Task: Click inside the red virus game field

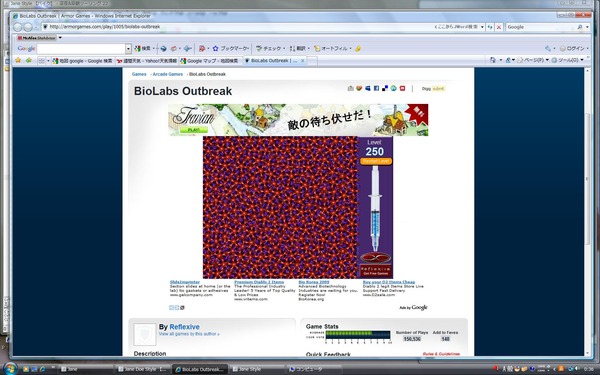Action: coord(280,207)
